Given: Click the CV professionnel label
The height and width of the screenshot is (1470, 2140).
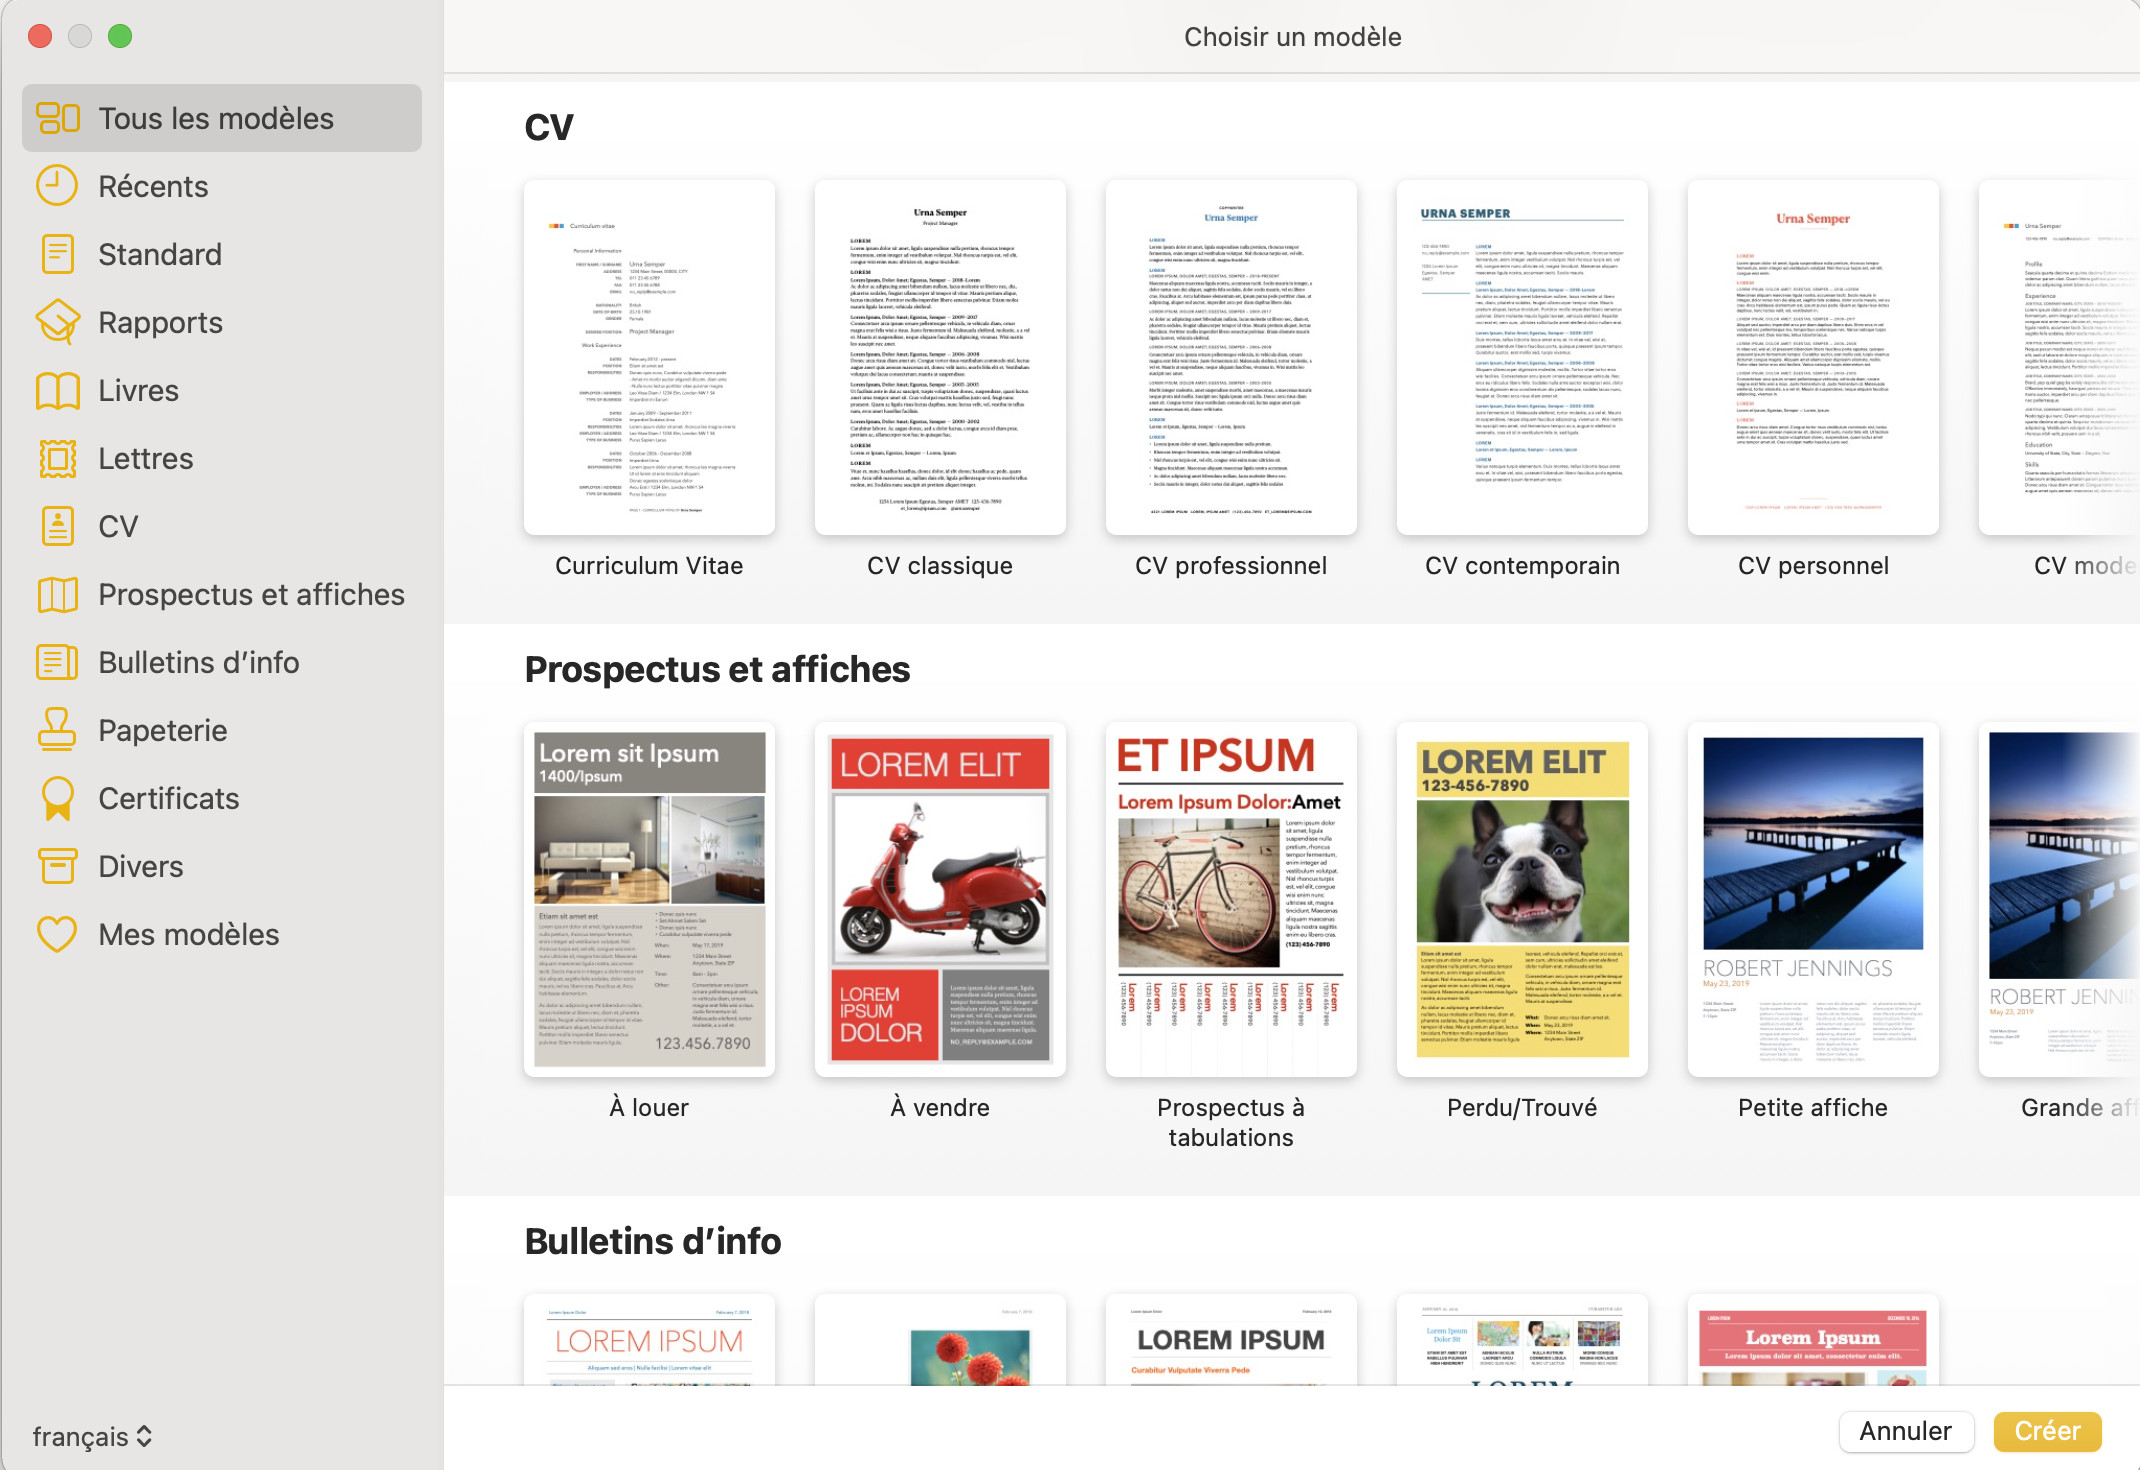Looking at the screenshot, I should [1231, 566].
